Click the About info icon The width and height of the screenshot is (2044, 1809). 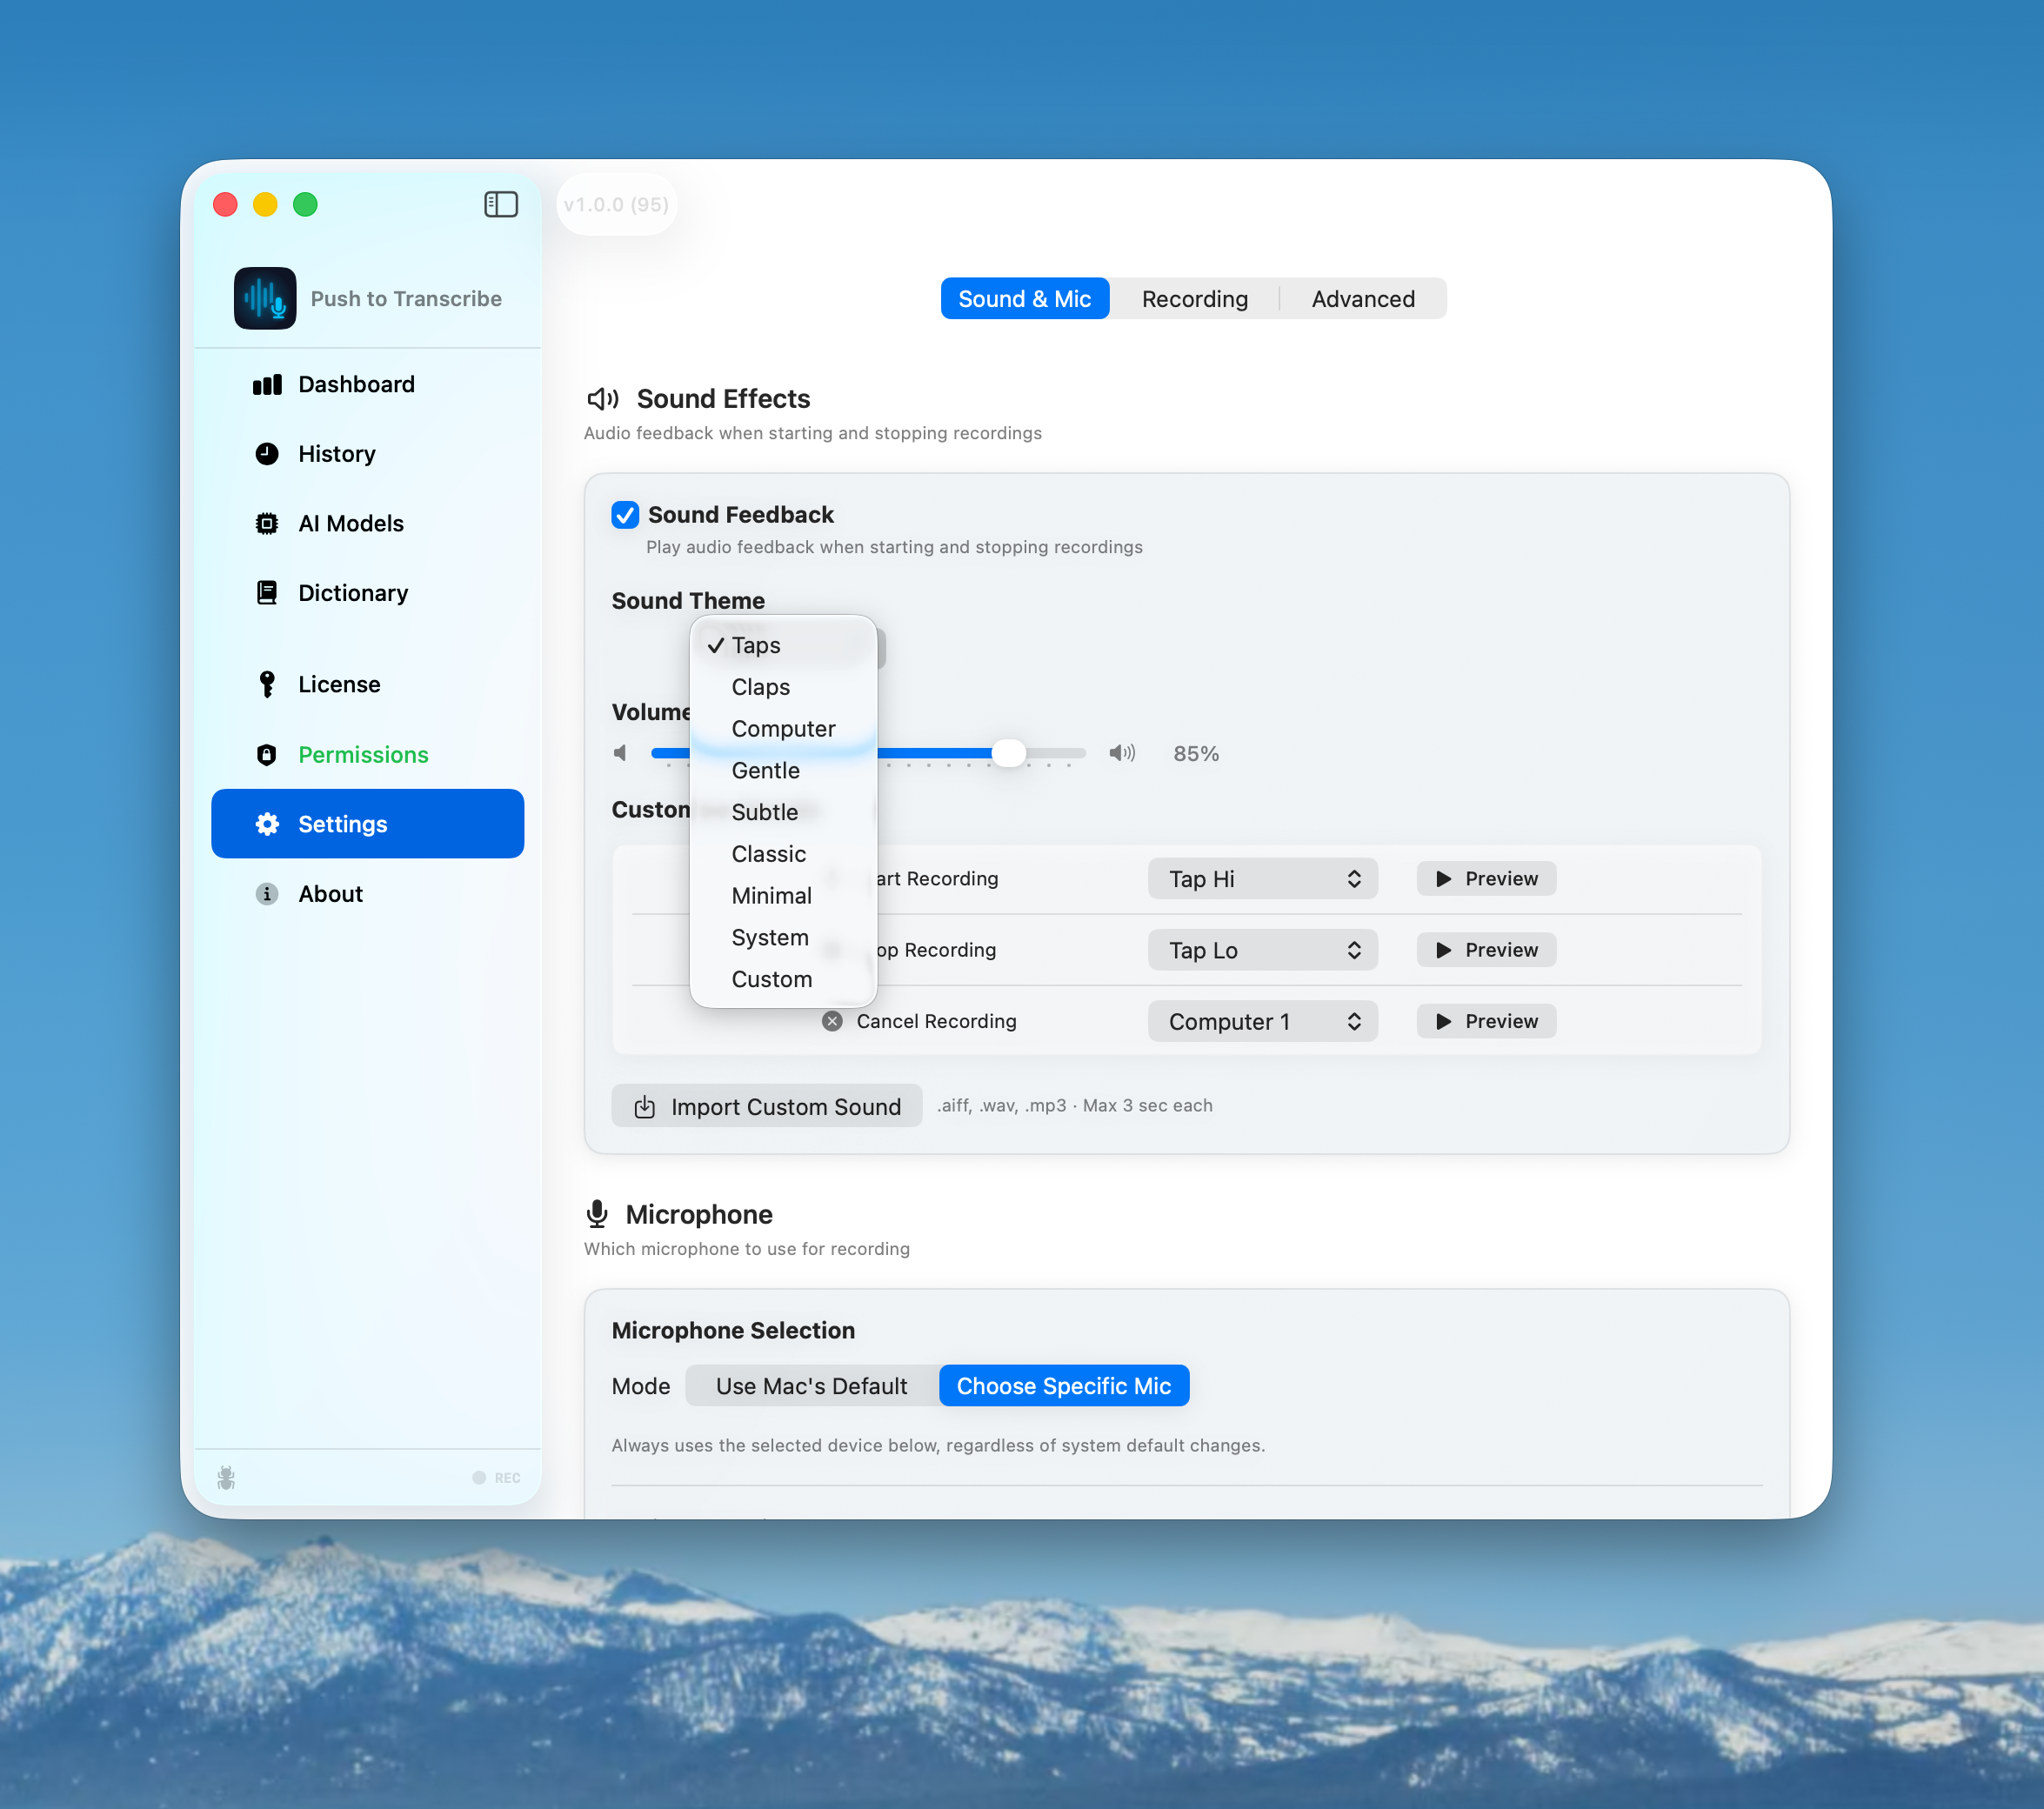(266, 893)
